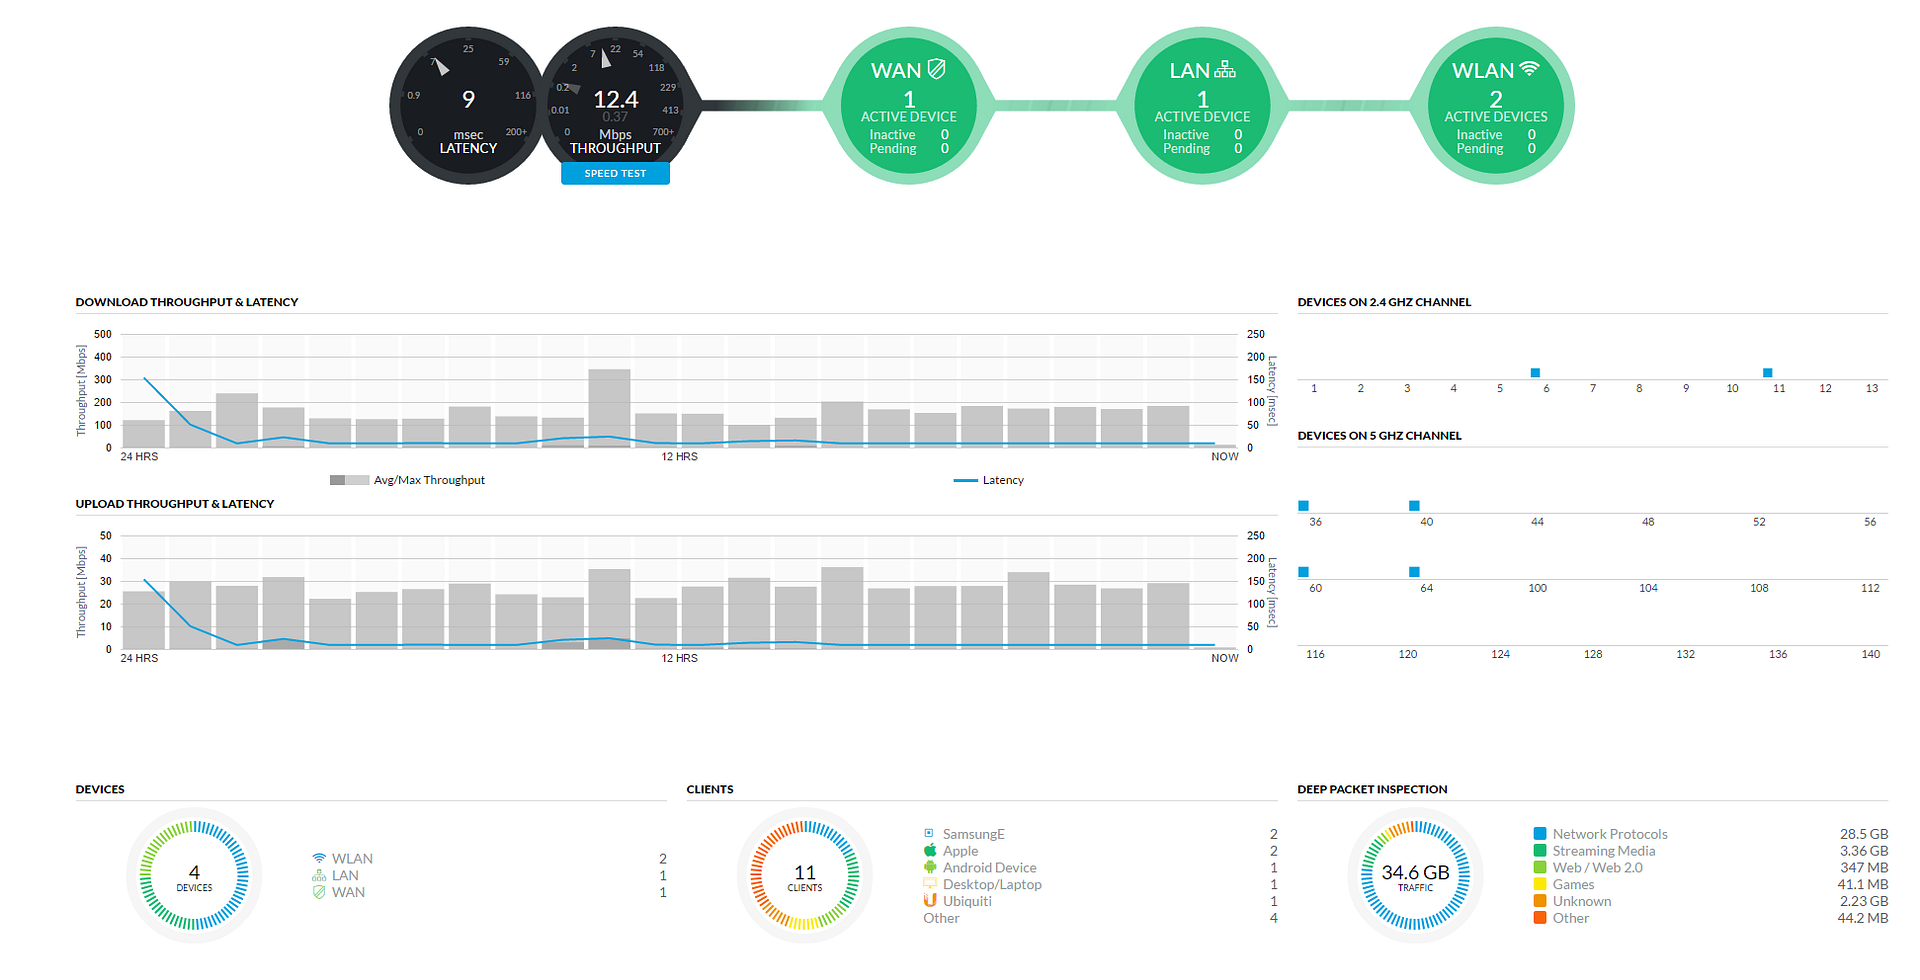Click the WAN shield icon in the circle
1920x980 pixels.
937,69
